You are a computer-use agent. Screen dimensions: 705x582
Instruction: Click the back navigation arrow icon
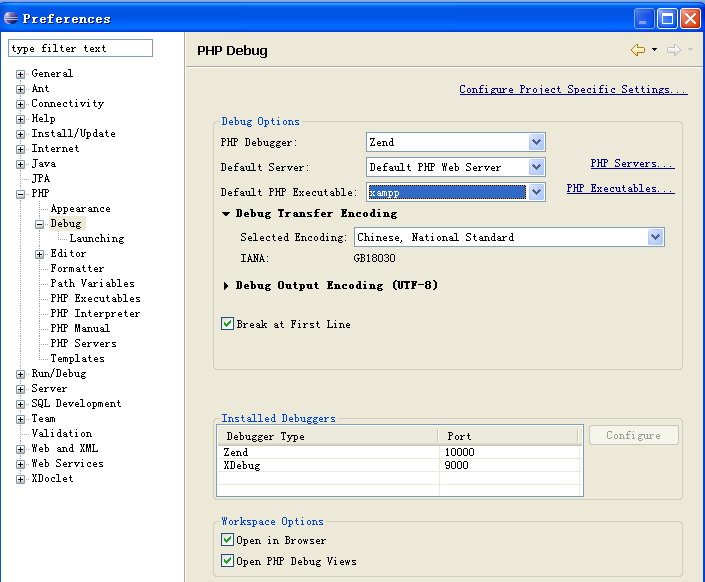(638, 50)
